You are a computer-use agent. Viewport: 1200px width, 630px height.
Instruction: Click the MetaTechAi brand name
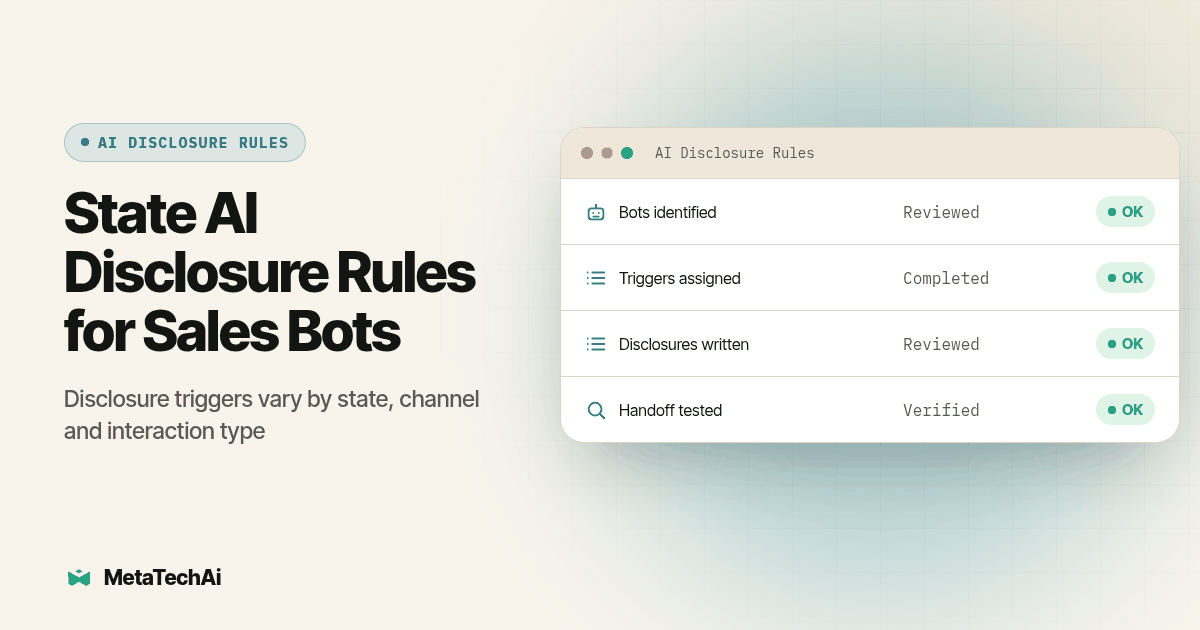tap(162, 577)
